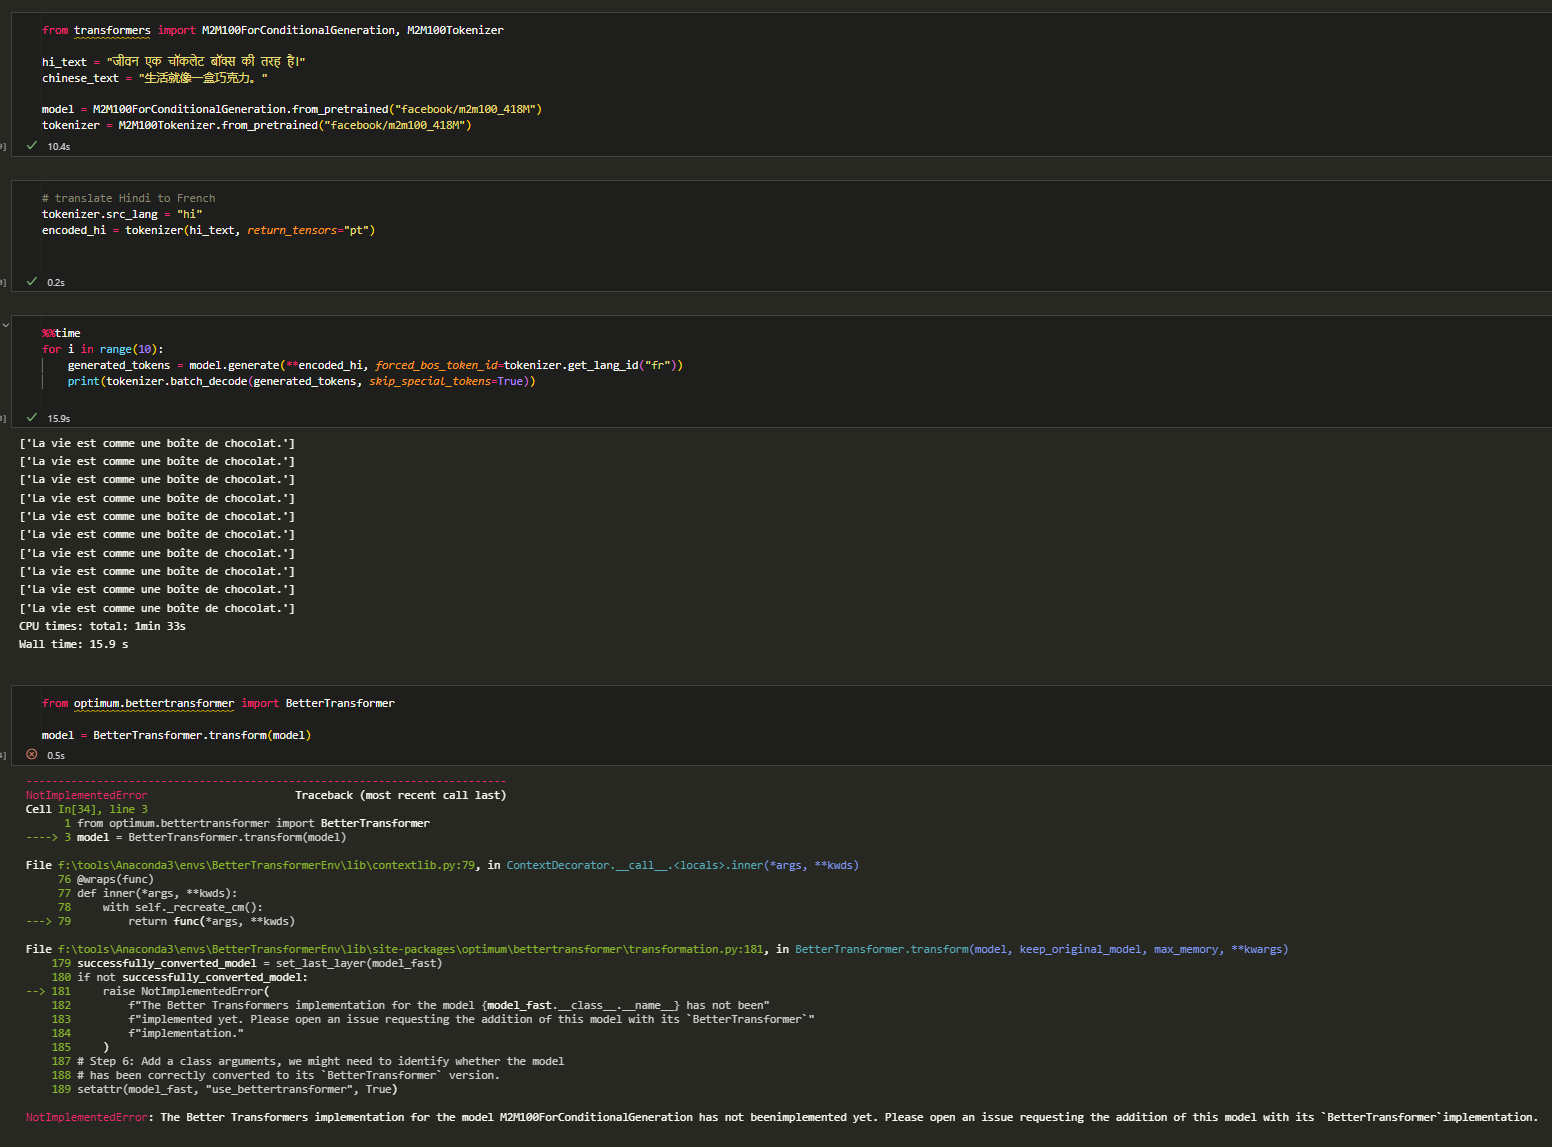Viewport: 1552px width, 1147px height.
Task: Collapse the %%time code cell using its chevron
Action: [x=5, y=324]
